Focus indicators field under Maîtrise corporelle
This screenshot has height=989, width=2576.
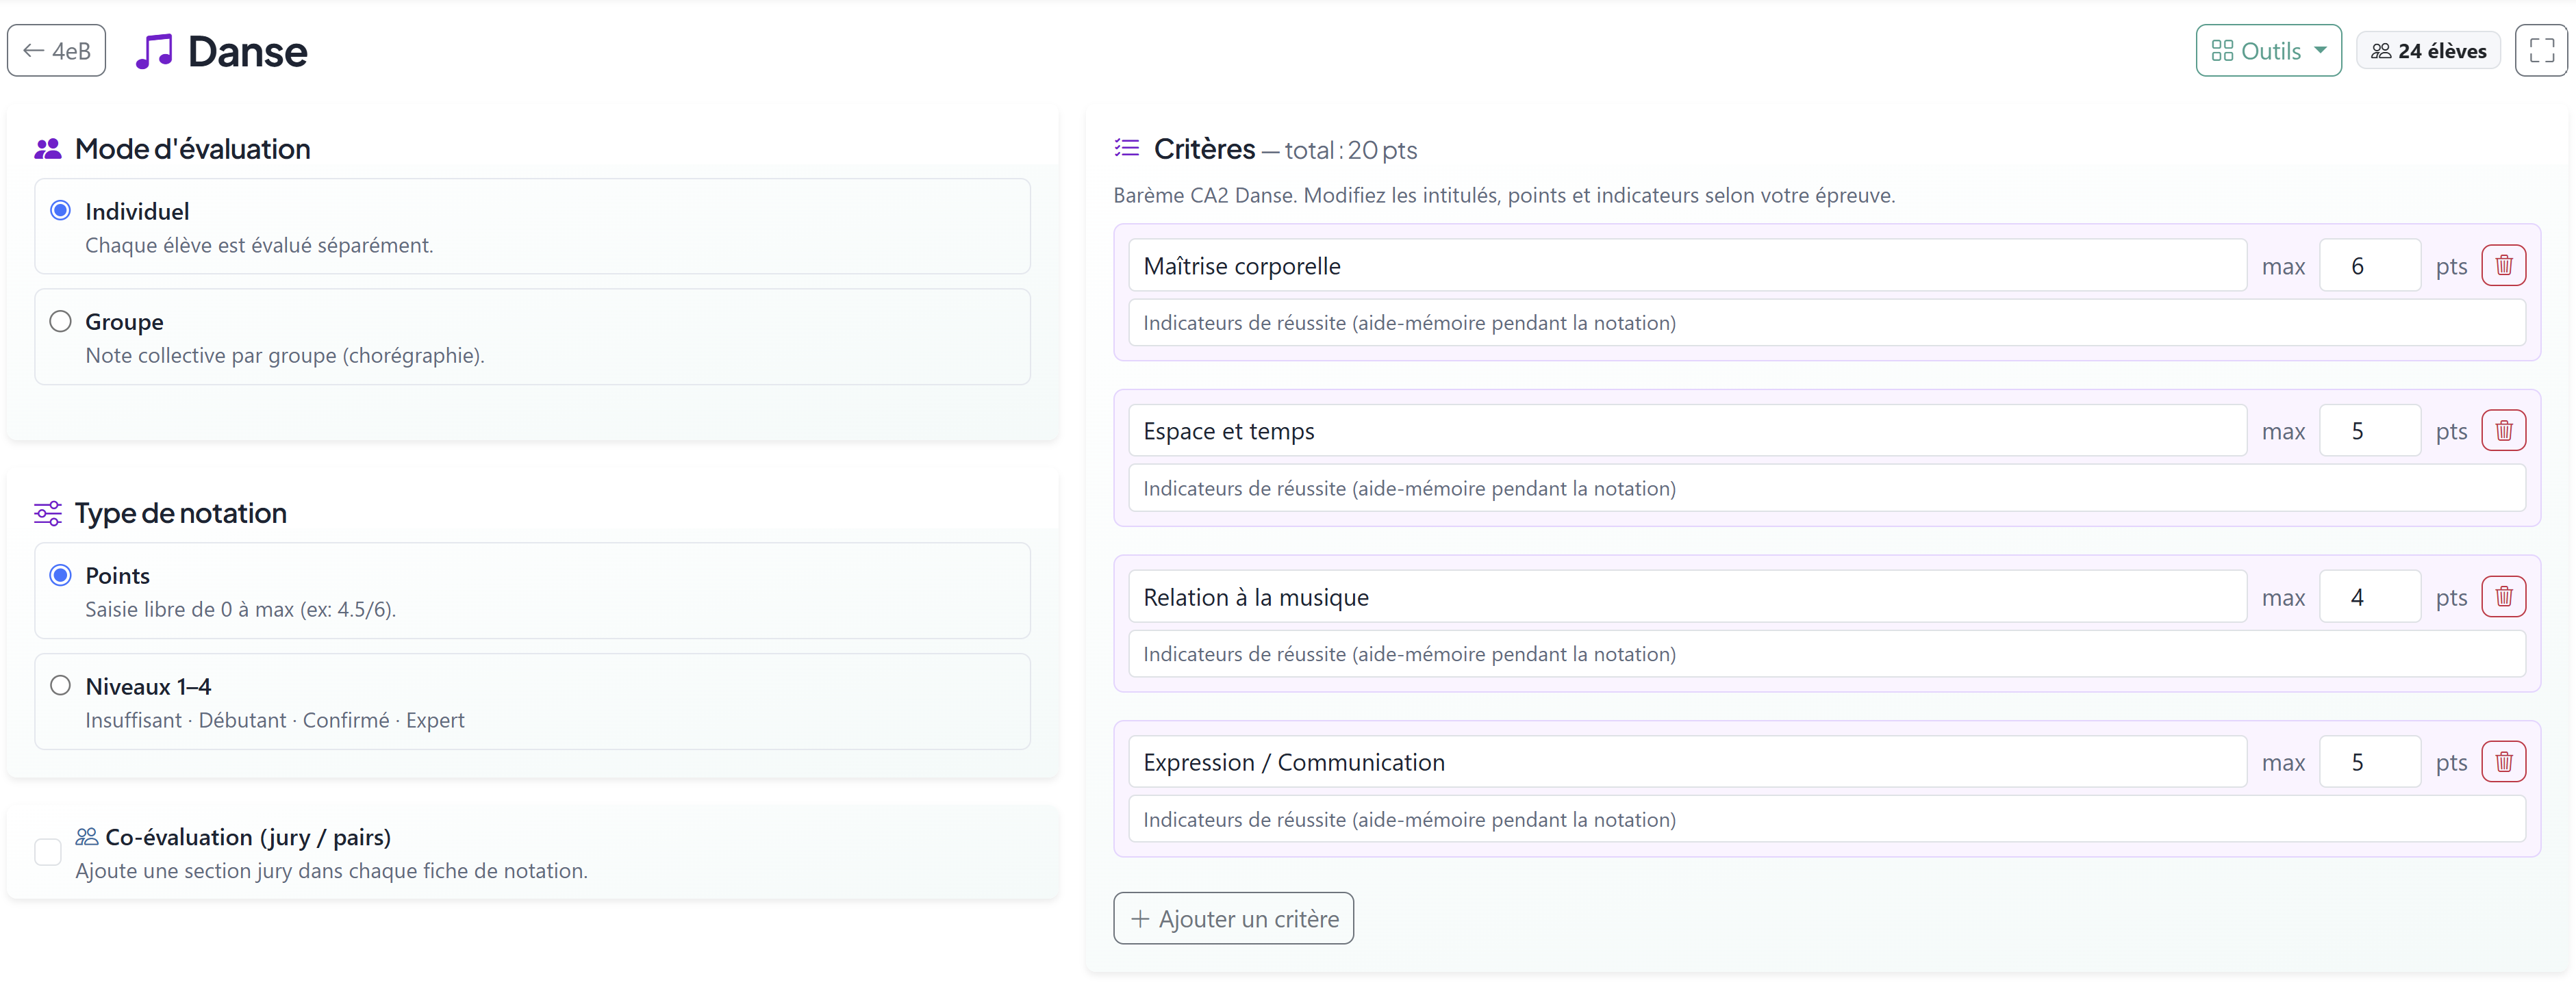tap(1826, 322)
